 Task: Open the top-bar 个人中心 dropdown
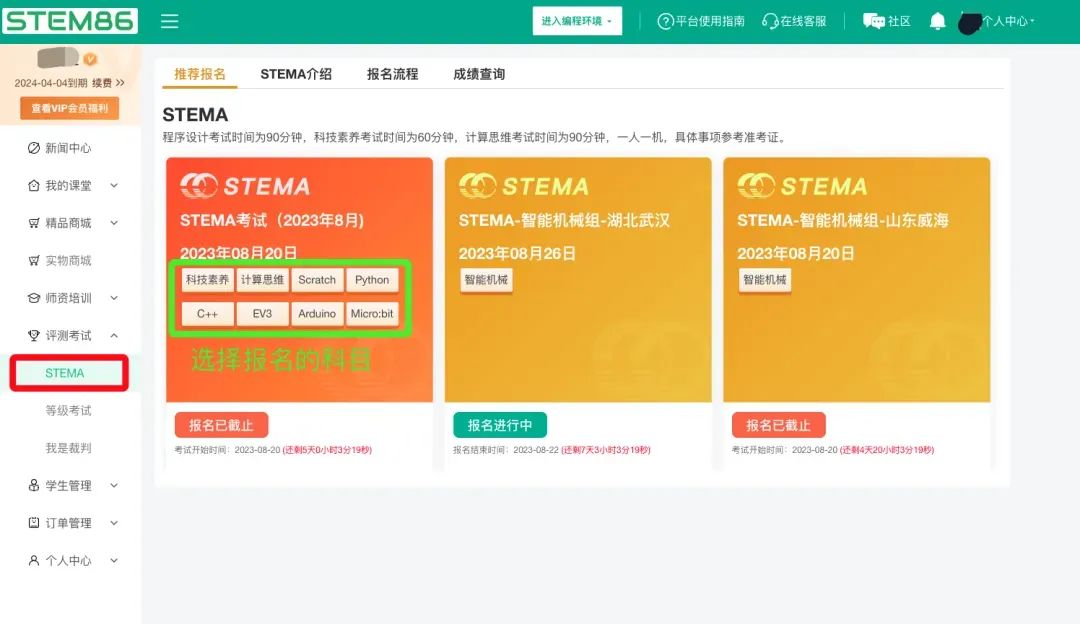pyautogui.click(x=1008, y=21)
